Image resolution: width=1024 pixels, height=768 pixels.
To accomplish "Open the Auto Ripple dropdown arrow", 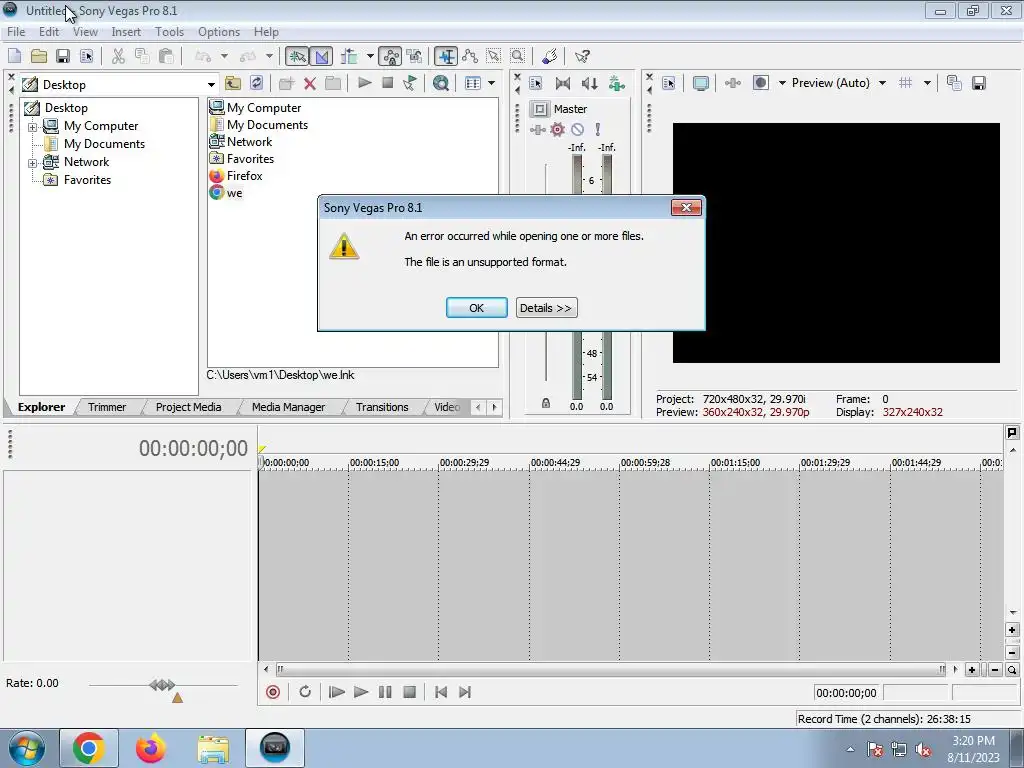I will pyautogui.click(x=370, y=56).
